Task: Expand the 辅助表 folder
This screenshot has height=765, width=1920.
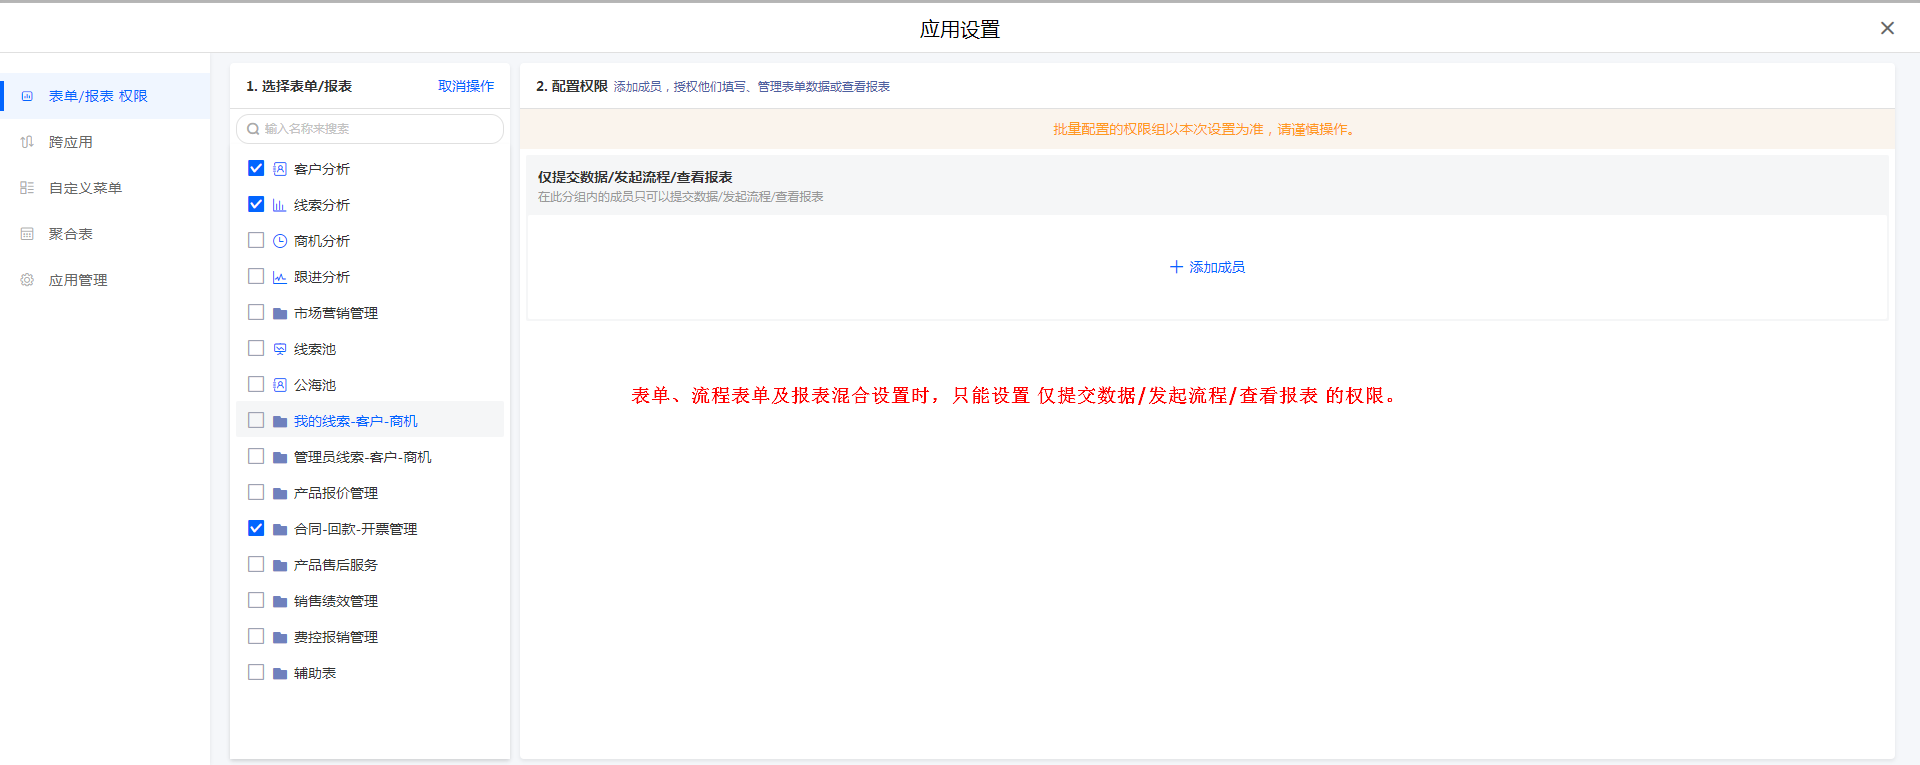Action: coord(314,673)
